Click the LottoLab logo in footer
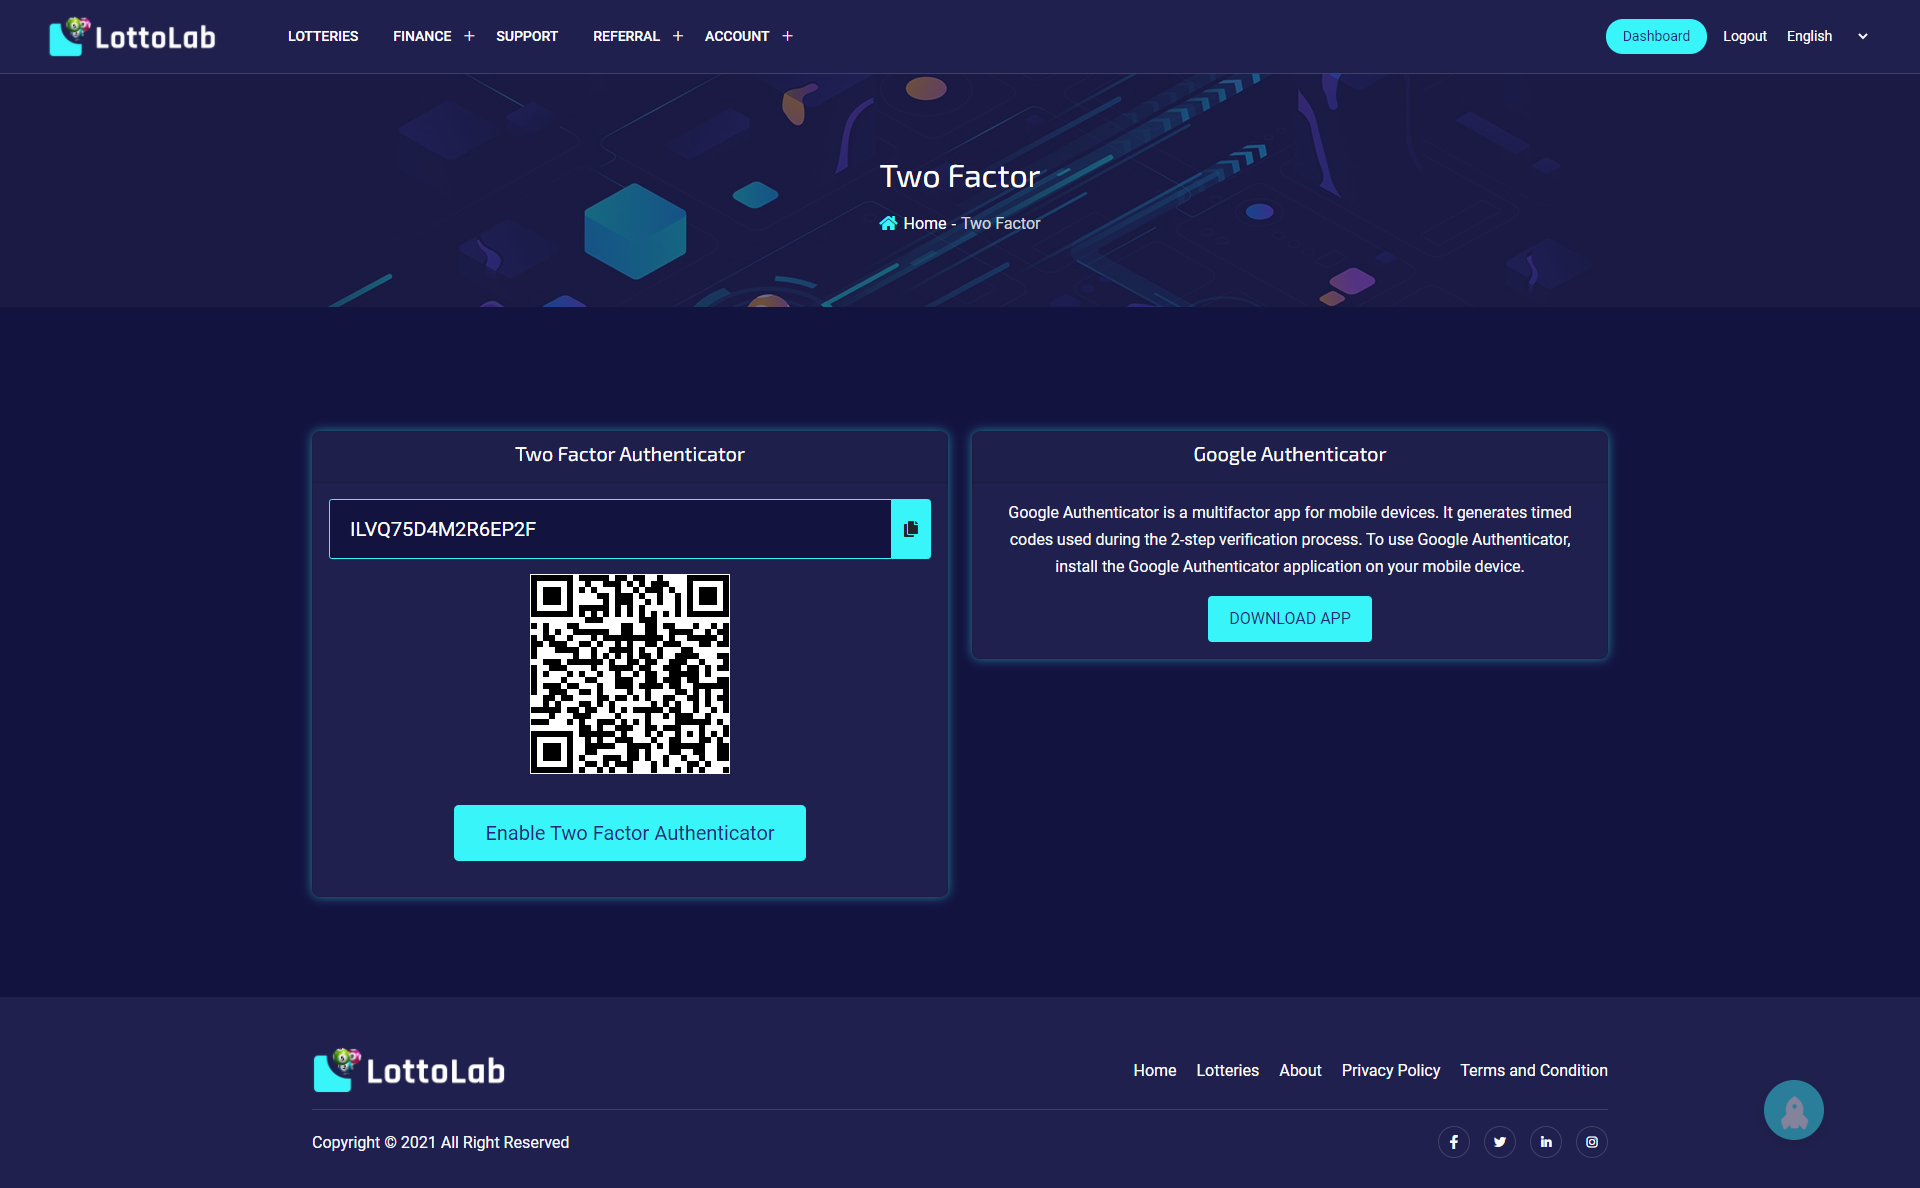The height and width of the screenshot is (1188, 1920). pyautogui.click(x=409, y=1070)
